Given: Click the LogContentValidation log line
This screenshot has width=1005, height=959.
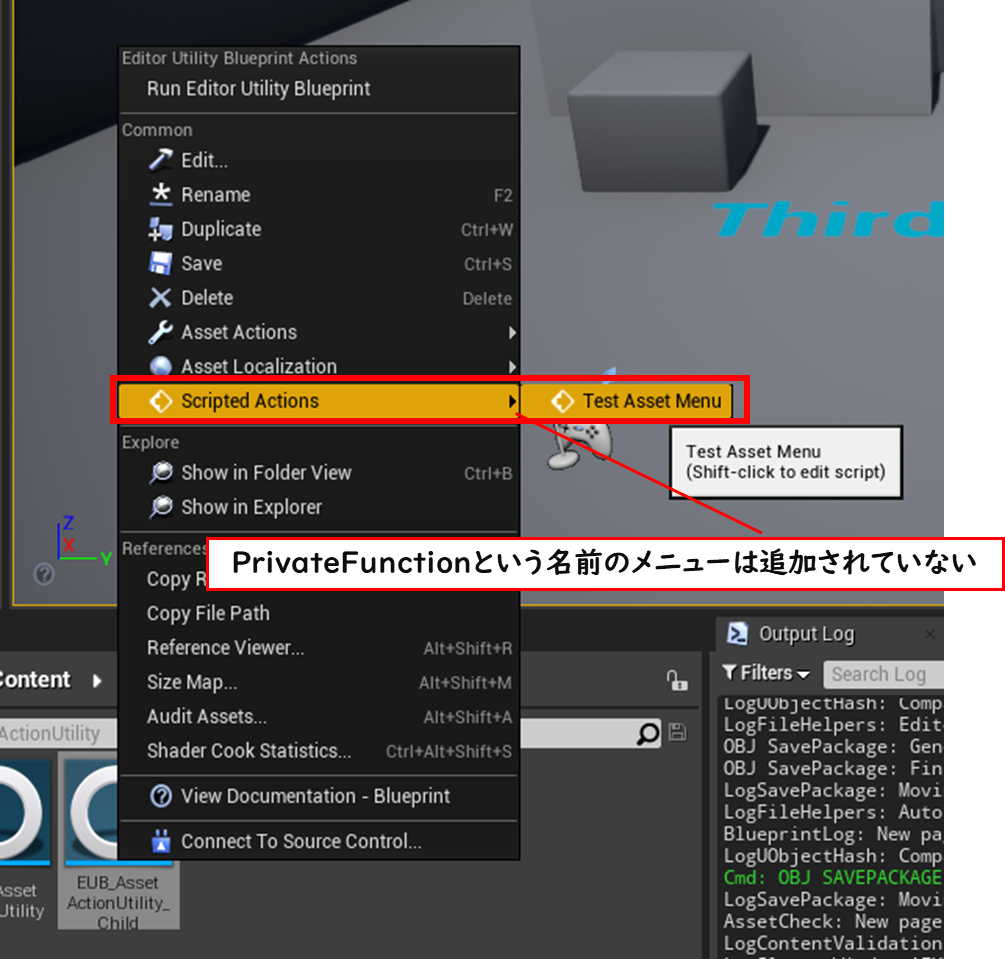Looking at the screenshot, I should pos(832,943).
